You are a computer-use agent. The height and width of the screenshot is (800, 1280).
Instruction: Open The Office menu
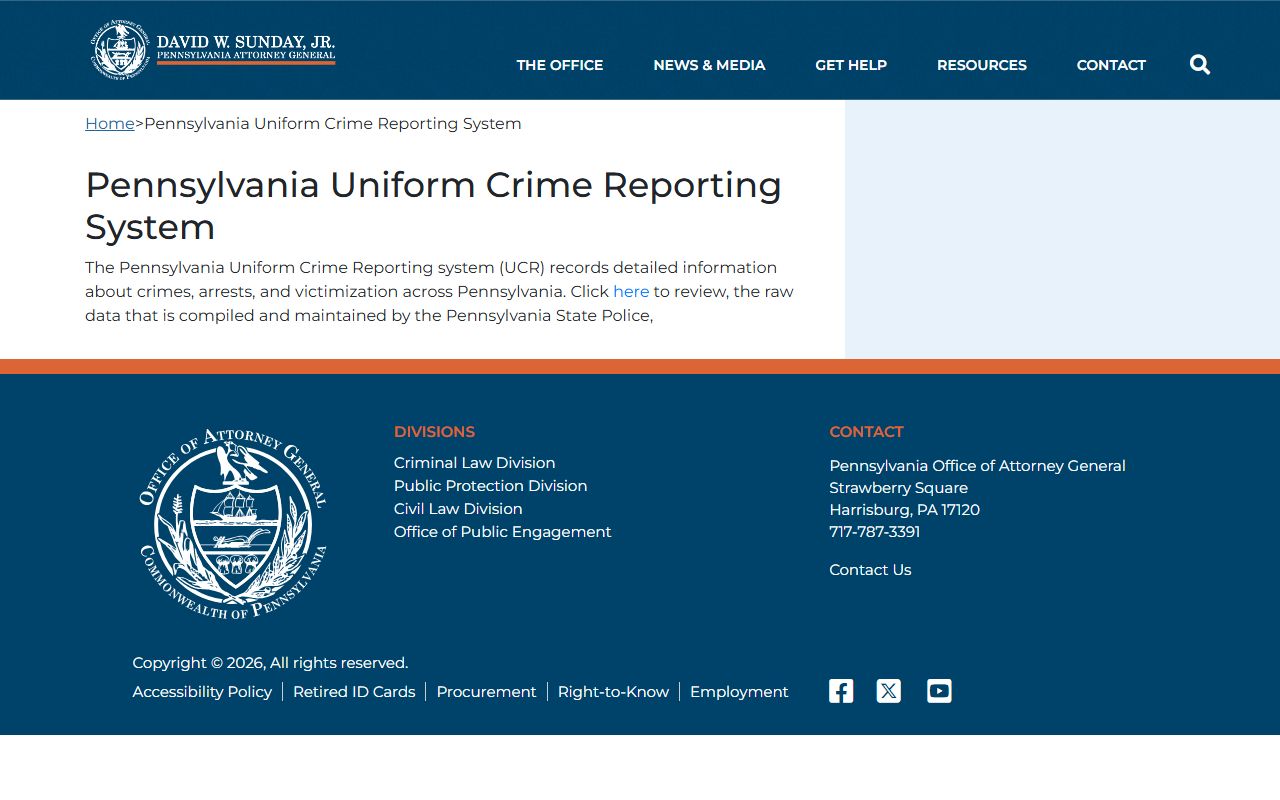[x=560, y=65]
